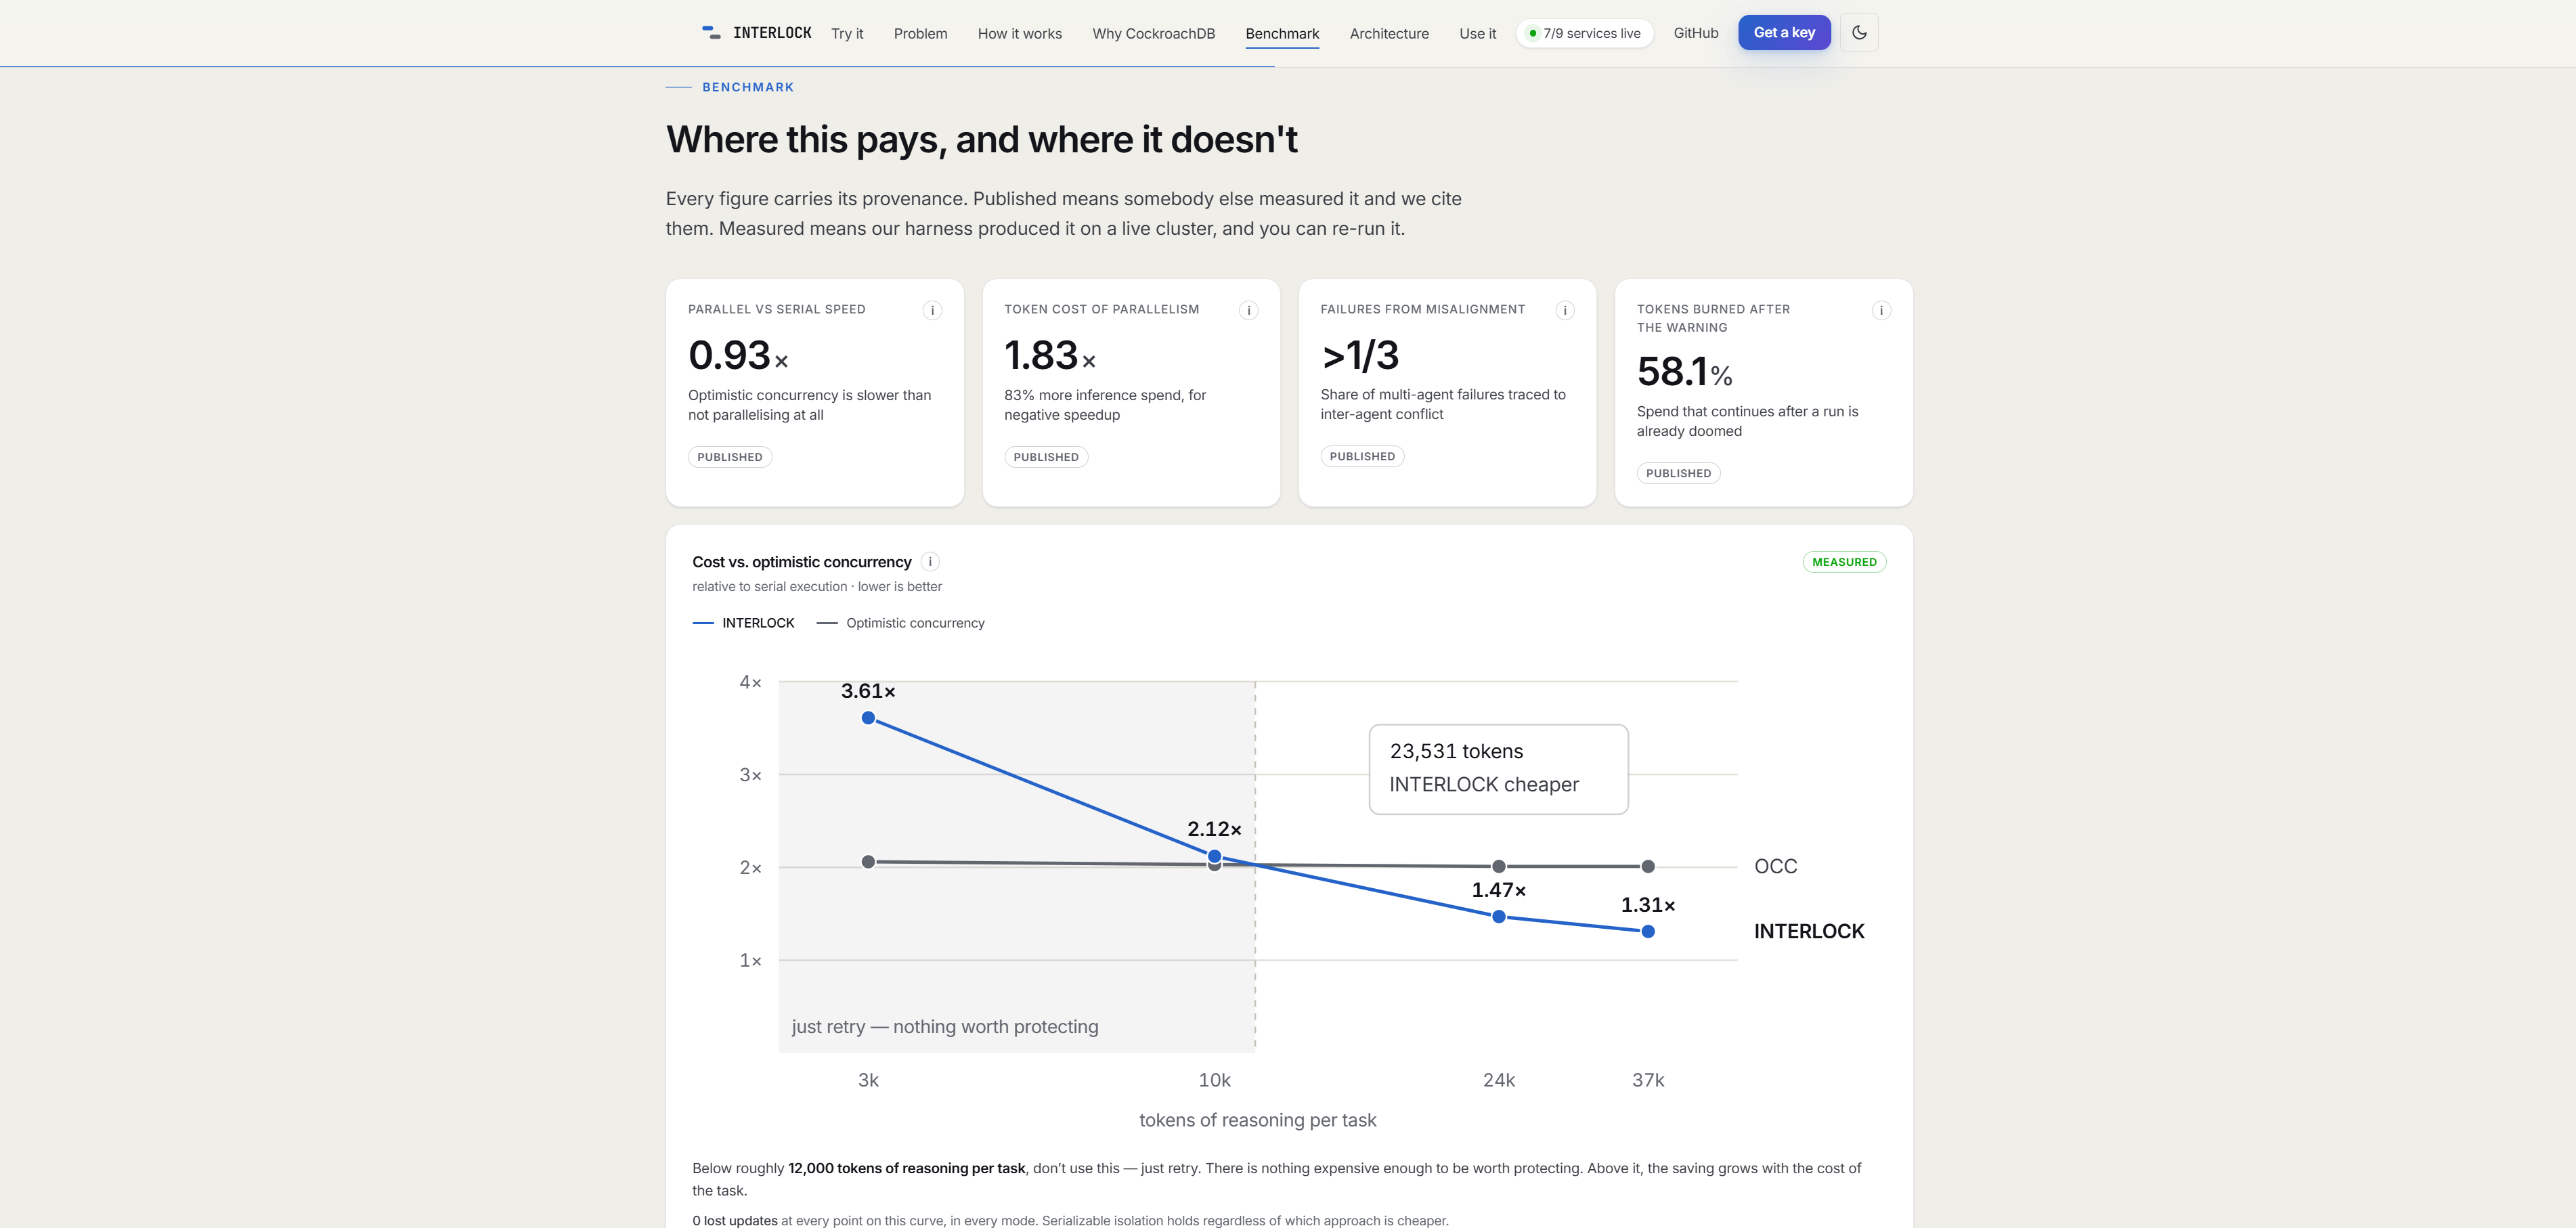Click the INTERLOCK logo icon
The height and width of the screenshot is (1228, 2576).
pyautogui.click(x=711, y=33)
